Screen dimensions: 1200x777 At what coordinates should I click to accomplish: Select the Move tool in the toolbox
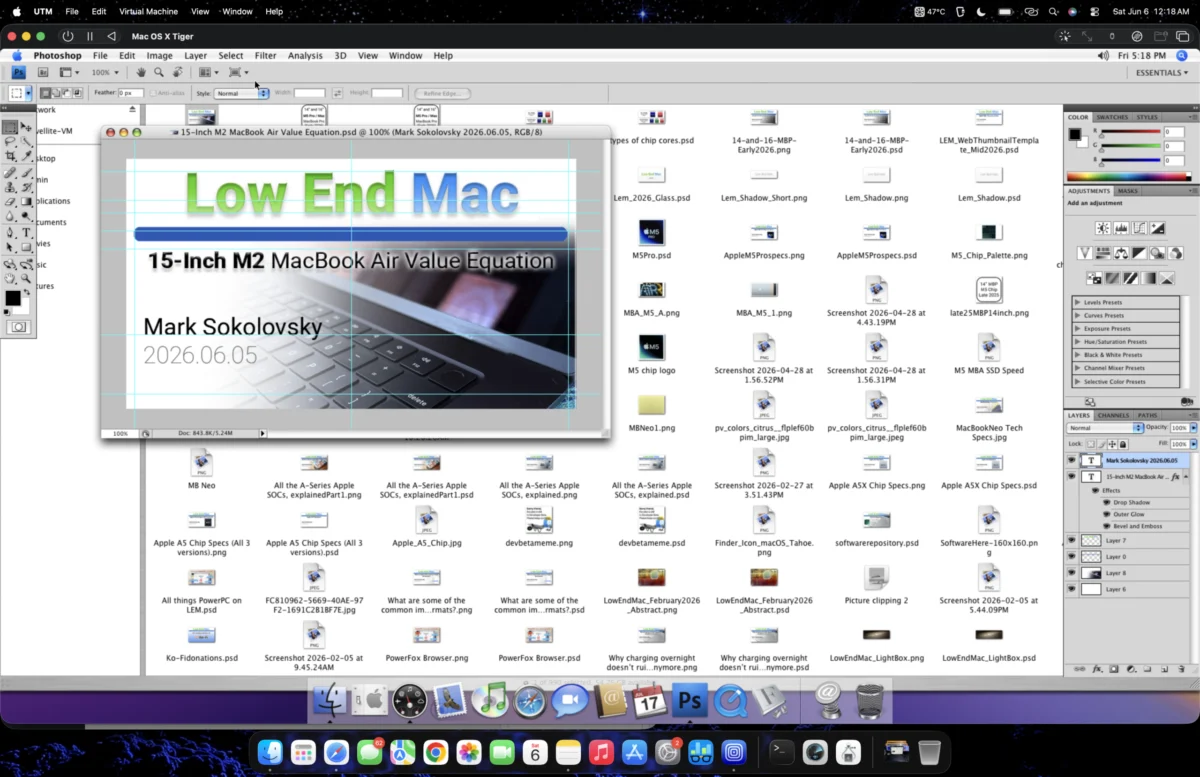(x=26, y=126)
